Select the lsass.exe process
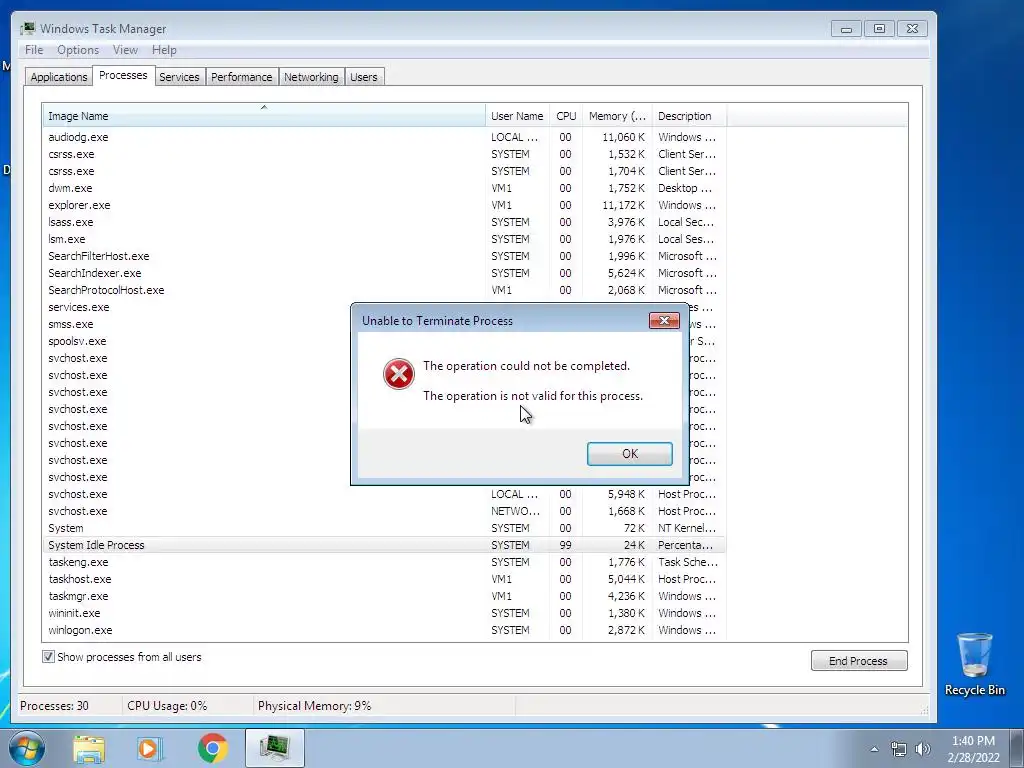Image resolution: width=1024 pixels, height=768 pixels. [384, 222]
